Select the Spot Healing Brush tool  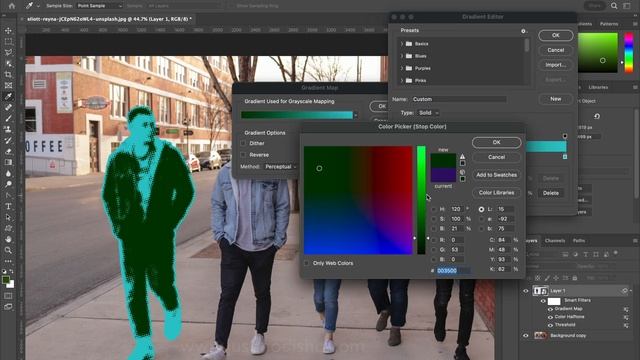[x=8, y=107]
